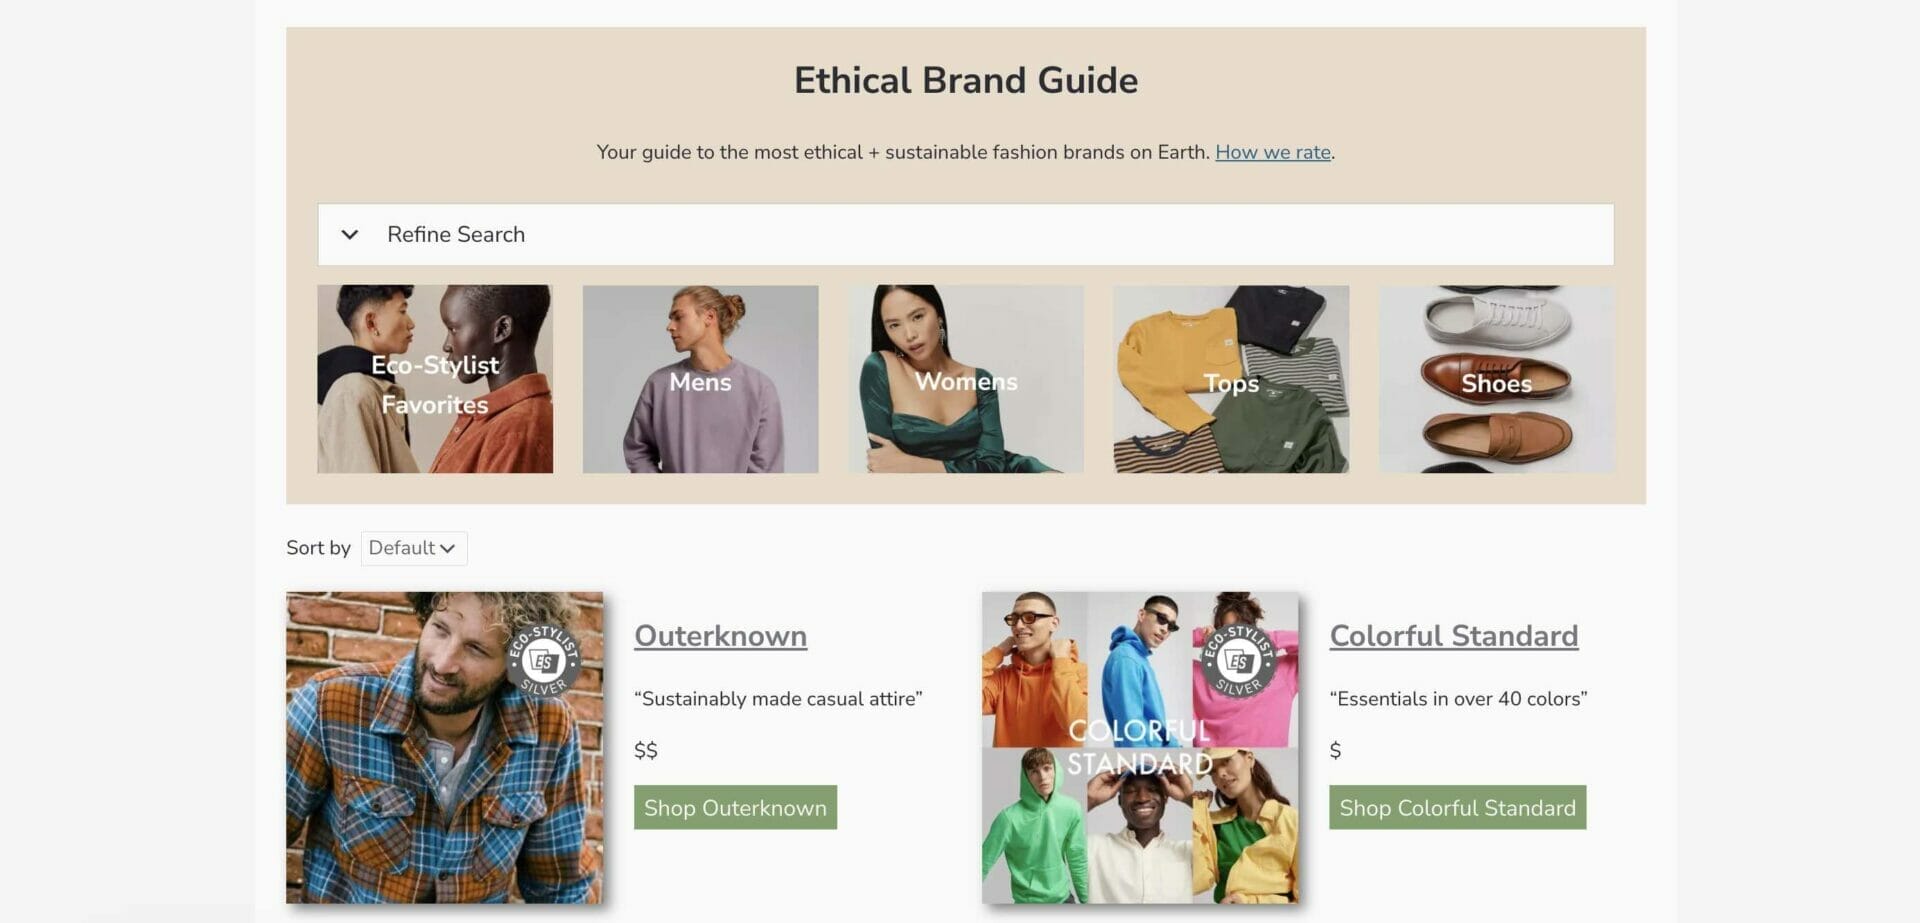Screen dimensions: 1920x923
Task: Click the Silver badge on Colorful Standard image
Action: (x=1238, y=660)
